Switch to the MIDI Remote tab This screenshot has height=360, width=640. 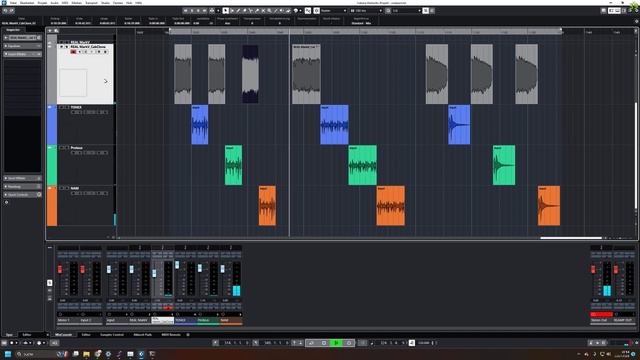tap(171, 335)
